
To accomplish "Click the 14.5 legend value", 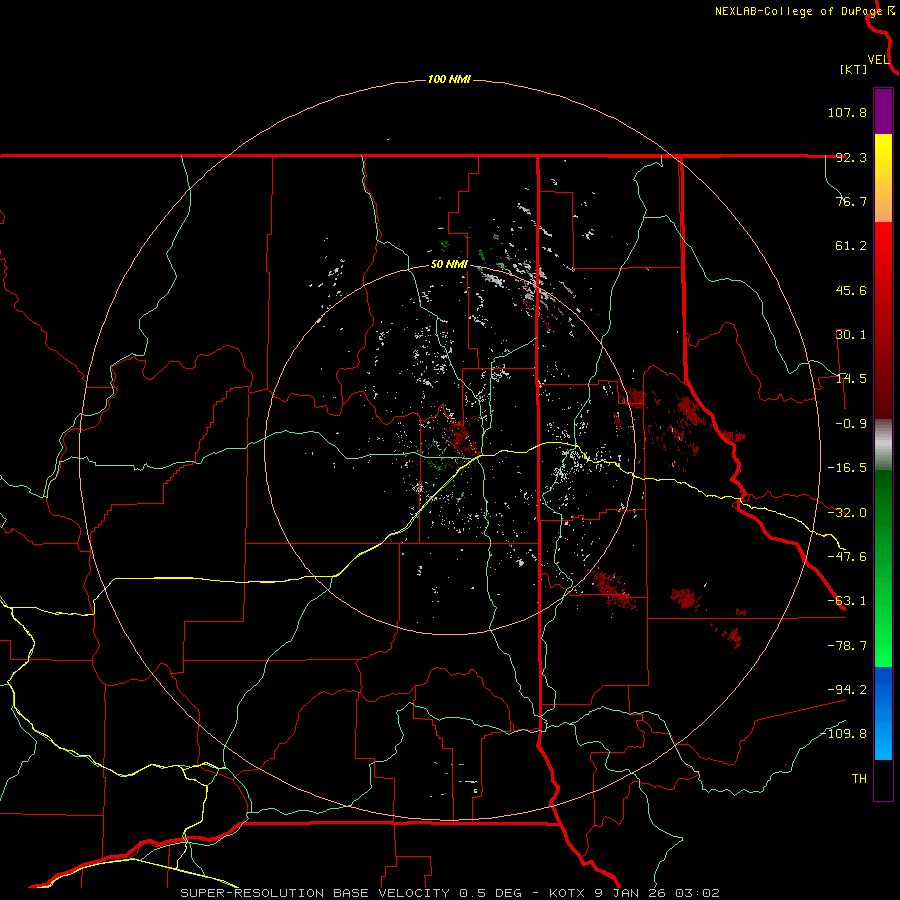I will point(851,379).
